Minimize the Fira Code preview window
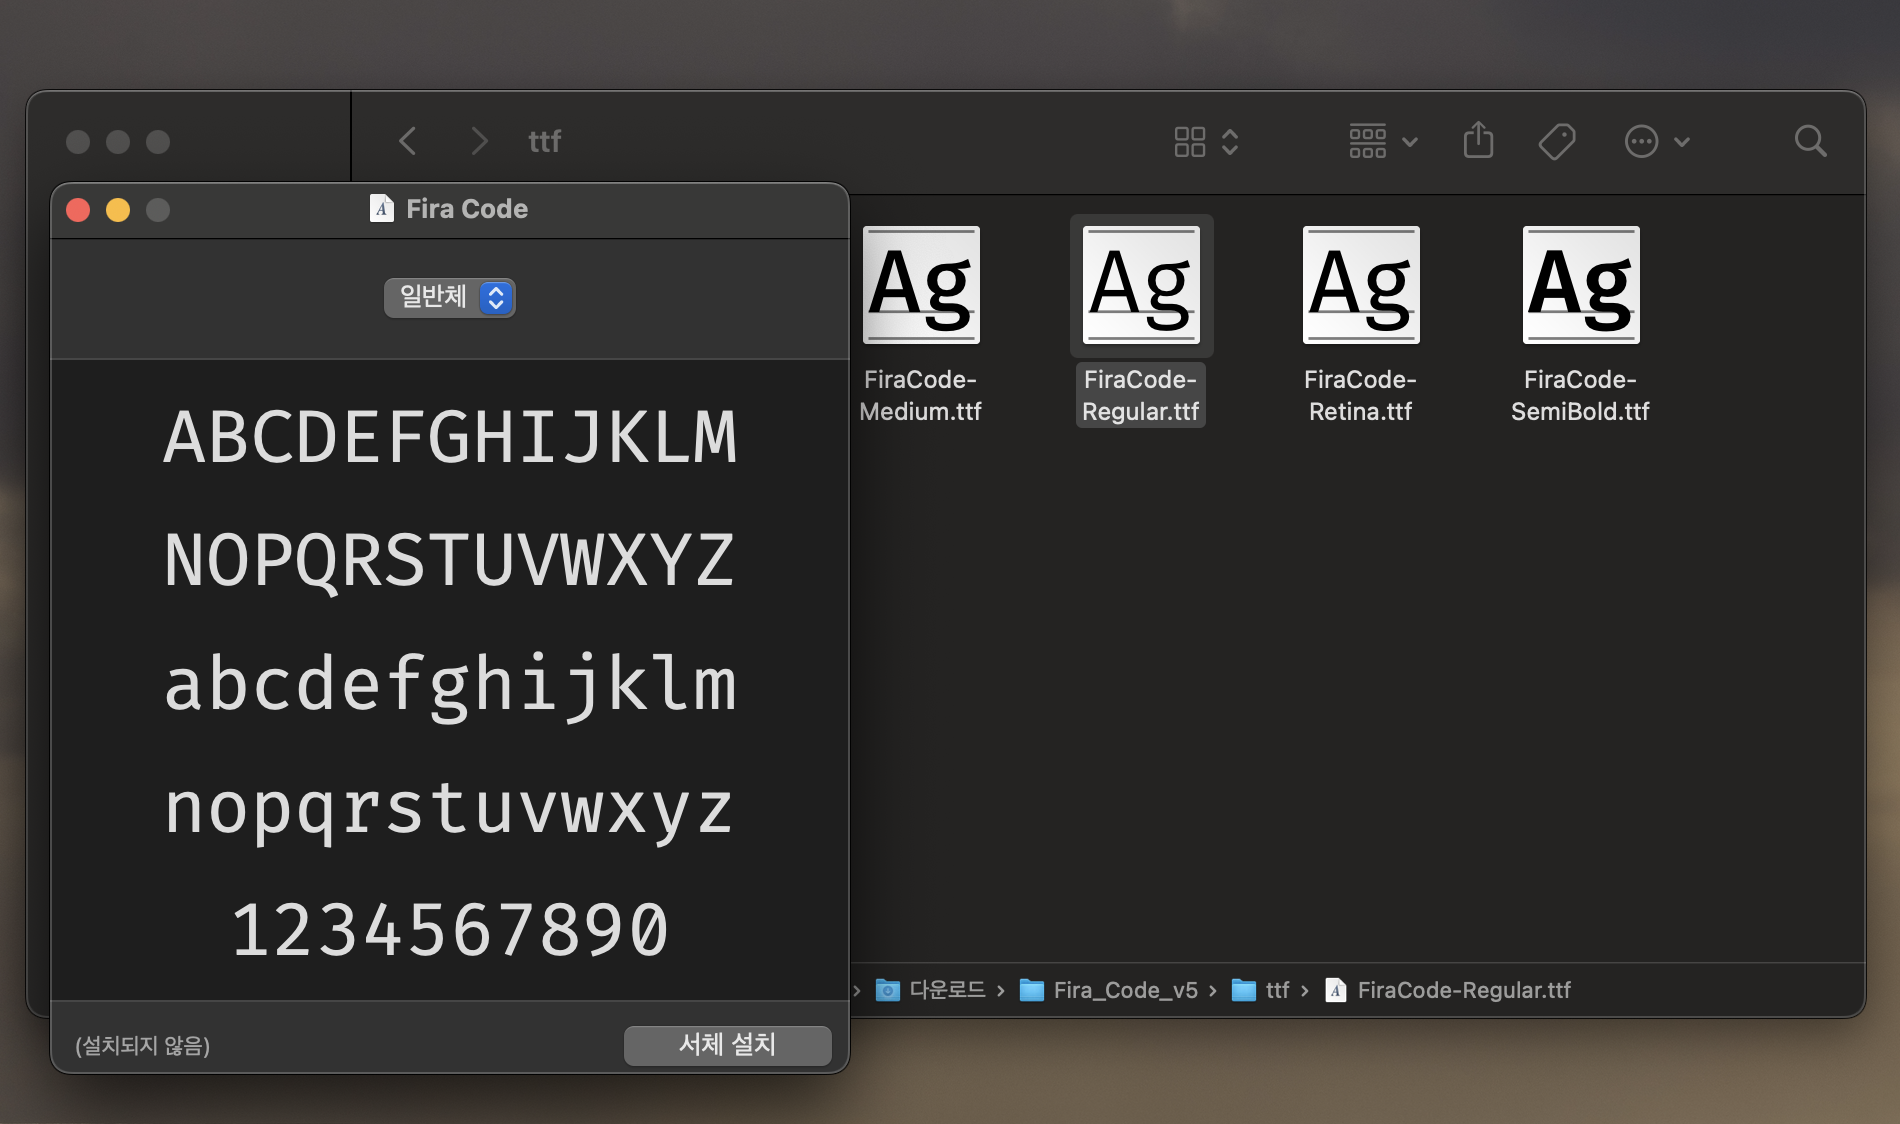This screenshot has height=1124, width=1900. (x=118, y=210)
